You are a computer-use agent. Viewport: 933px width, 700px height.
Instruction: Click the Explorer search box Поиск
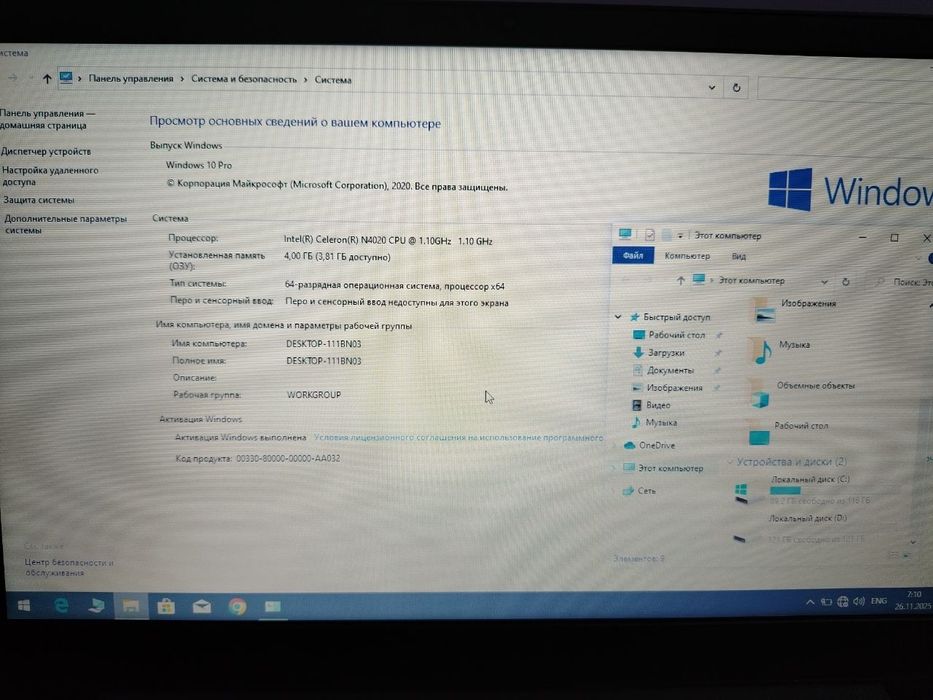pyautogui.click(x=904, y=282)
